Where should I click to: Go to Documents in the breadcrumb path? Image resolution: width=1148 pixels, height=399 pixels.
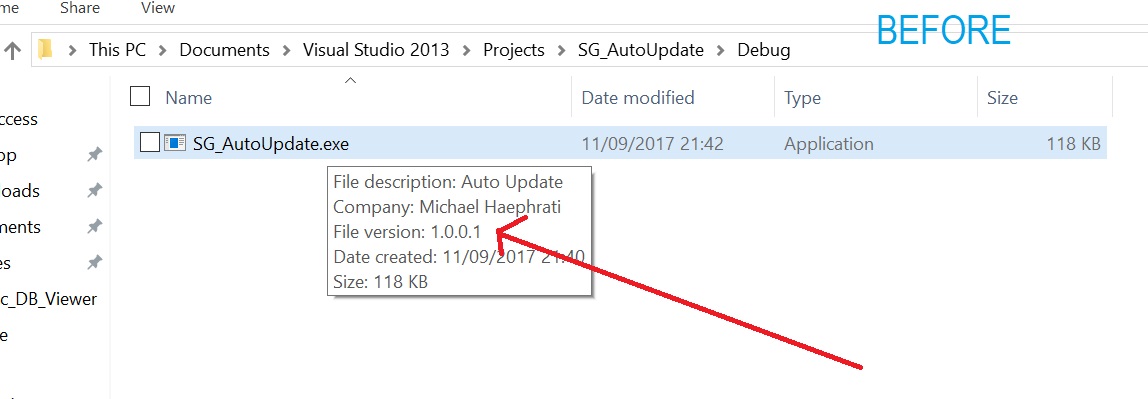coord(225,51)
